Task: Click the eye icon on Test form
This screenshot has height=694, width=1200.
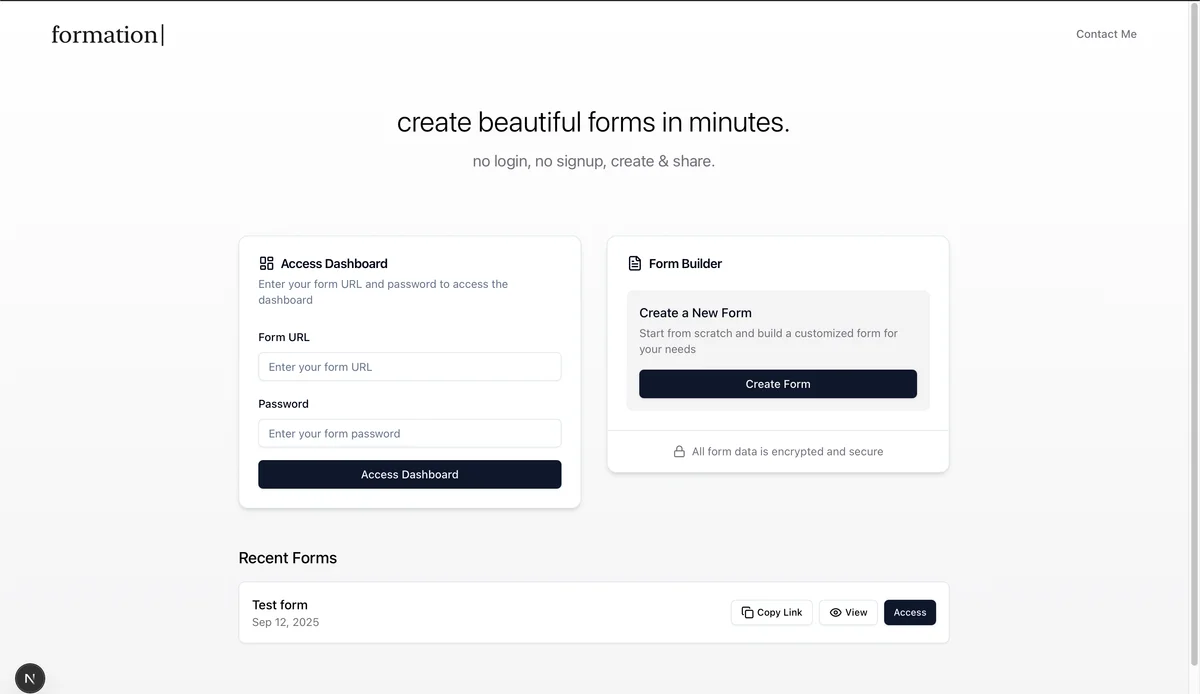Action: click(x=835, y=612)
